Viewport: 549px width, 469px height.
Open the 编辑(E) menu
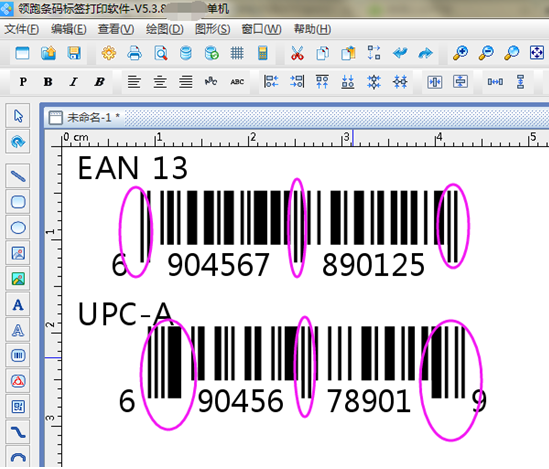69,29
